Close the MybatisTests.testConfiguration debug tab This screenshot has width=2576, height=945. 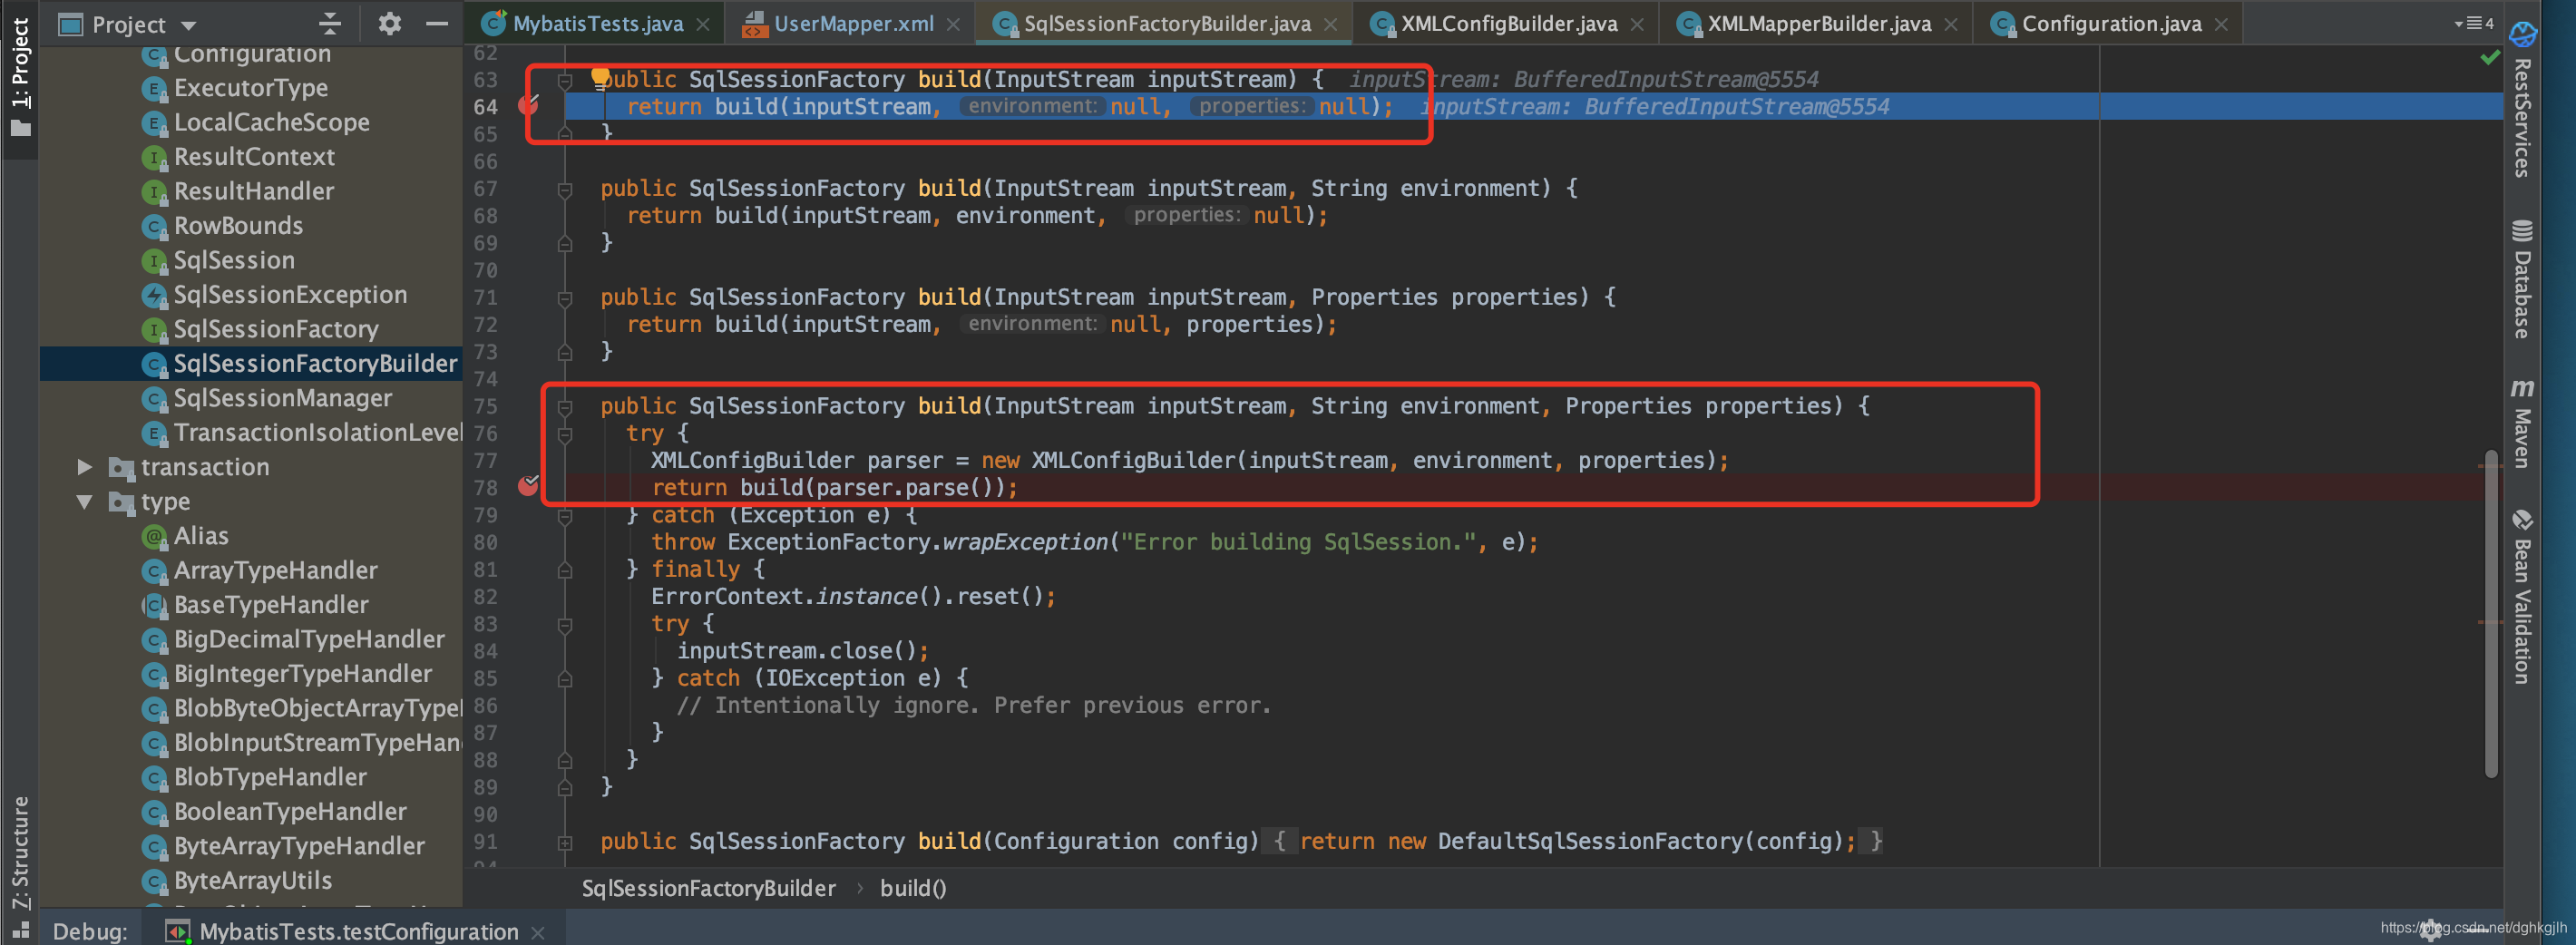(538, 932)
